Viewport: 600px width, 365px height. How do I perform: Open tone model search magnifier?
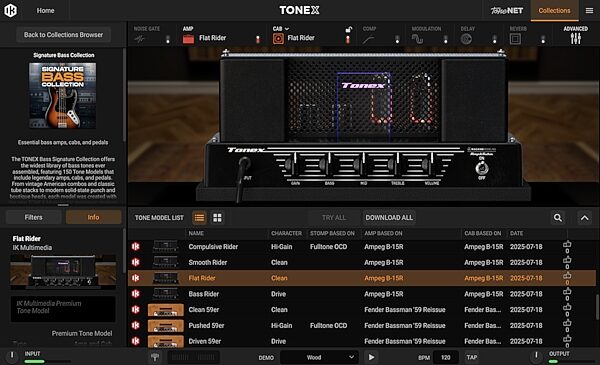coord(558,218)
